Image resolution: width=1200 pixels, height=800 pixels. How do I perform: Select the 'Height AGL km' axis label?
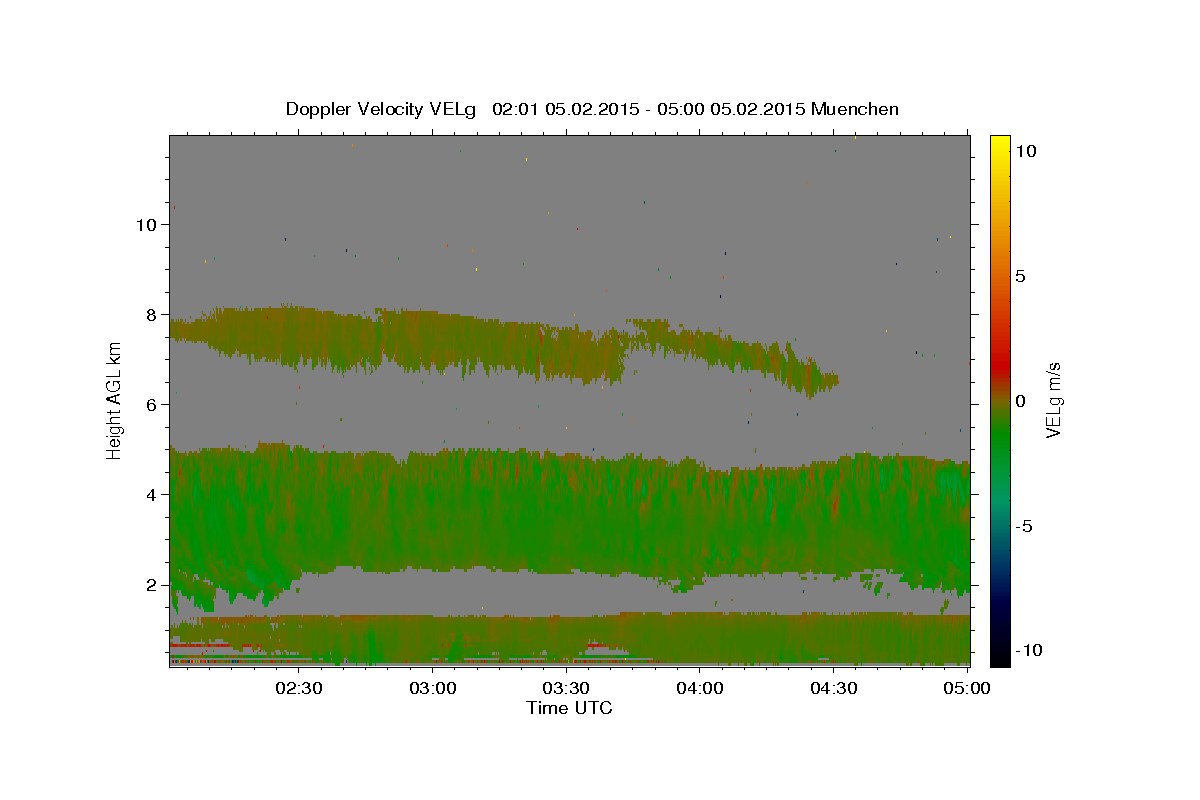pyautogui.click(x=114, y=400)
